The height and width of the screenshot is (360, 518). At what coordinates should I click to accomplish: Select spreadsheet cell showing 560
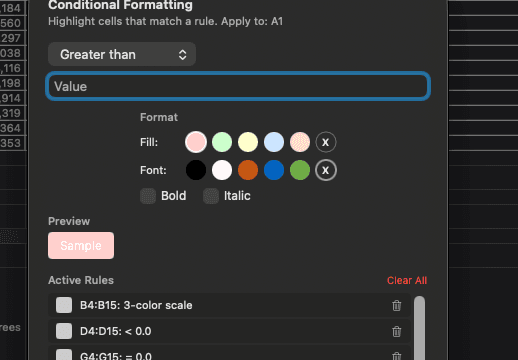(12, 23)
